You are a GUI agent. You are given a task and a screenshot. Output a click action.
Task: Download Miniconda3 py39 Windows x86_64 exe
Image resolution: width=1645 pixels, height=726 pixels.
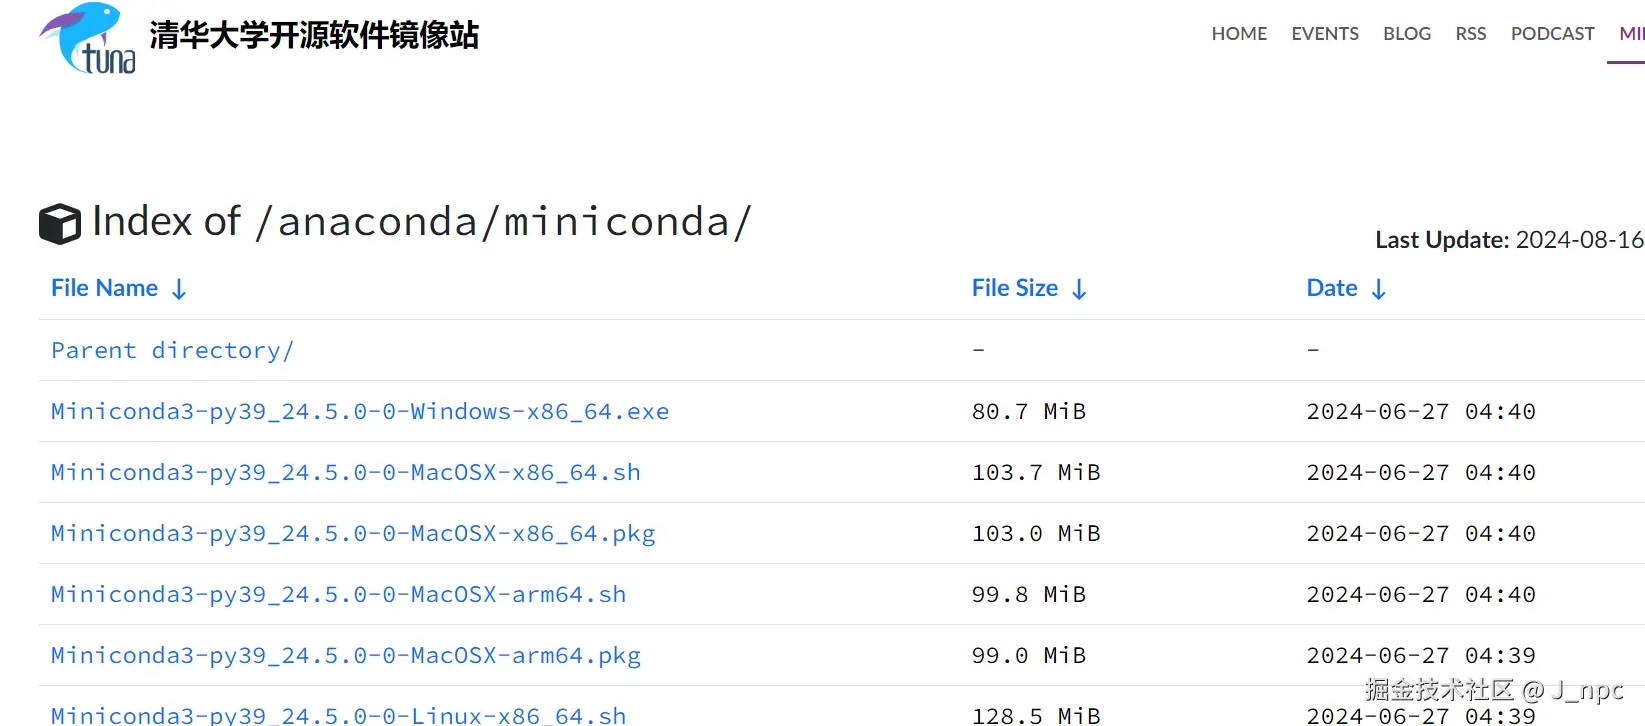click(360, 412)
